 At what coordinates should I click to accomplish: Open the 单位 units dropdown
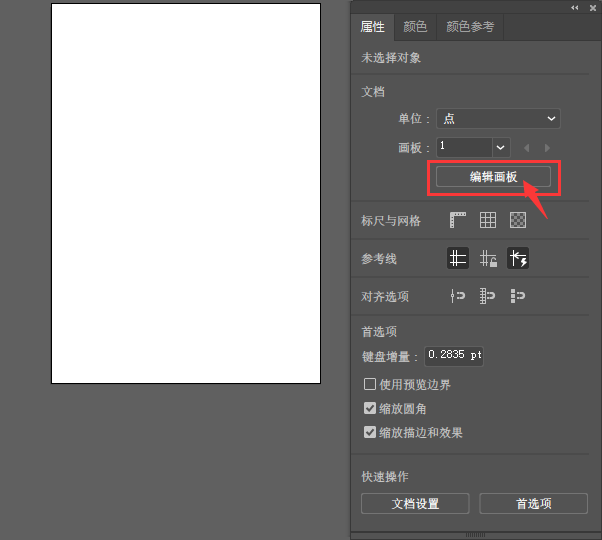pos(498,119)
